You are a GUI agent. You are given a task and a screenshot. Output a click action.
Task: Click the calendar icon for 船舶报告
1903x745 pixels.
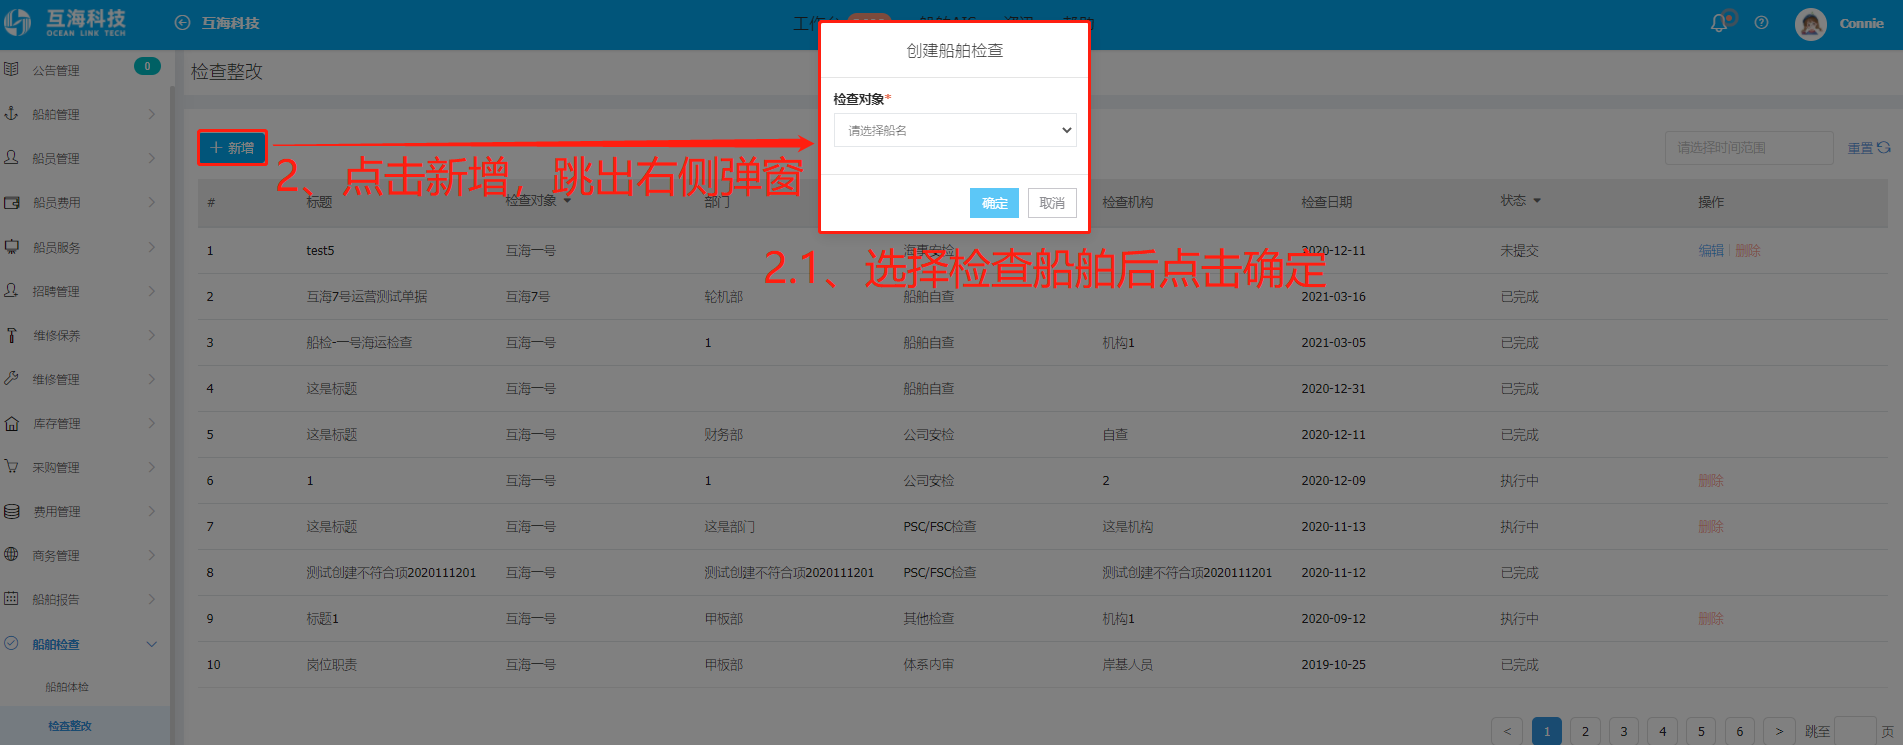coord(11,598)
